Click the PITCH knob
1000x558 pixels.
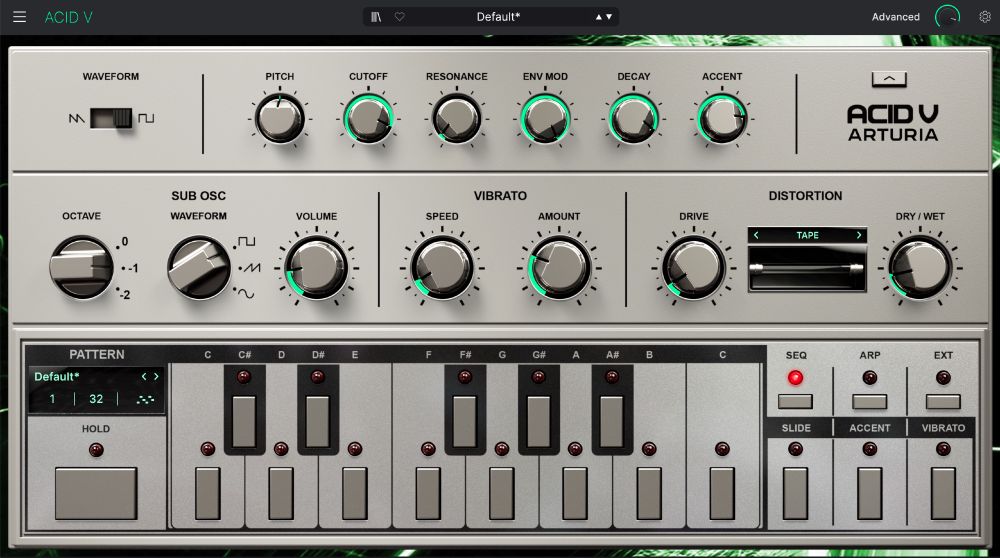pos(279,119)
